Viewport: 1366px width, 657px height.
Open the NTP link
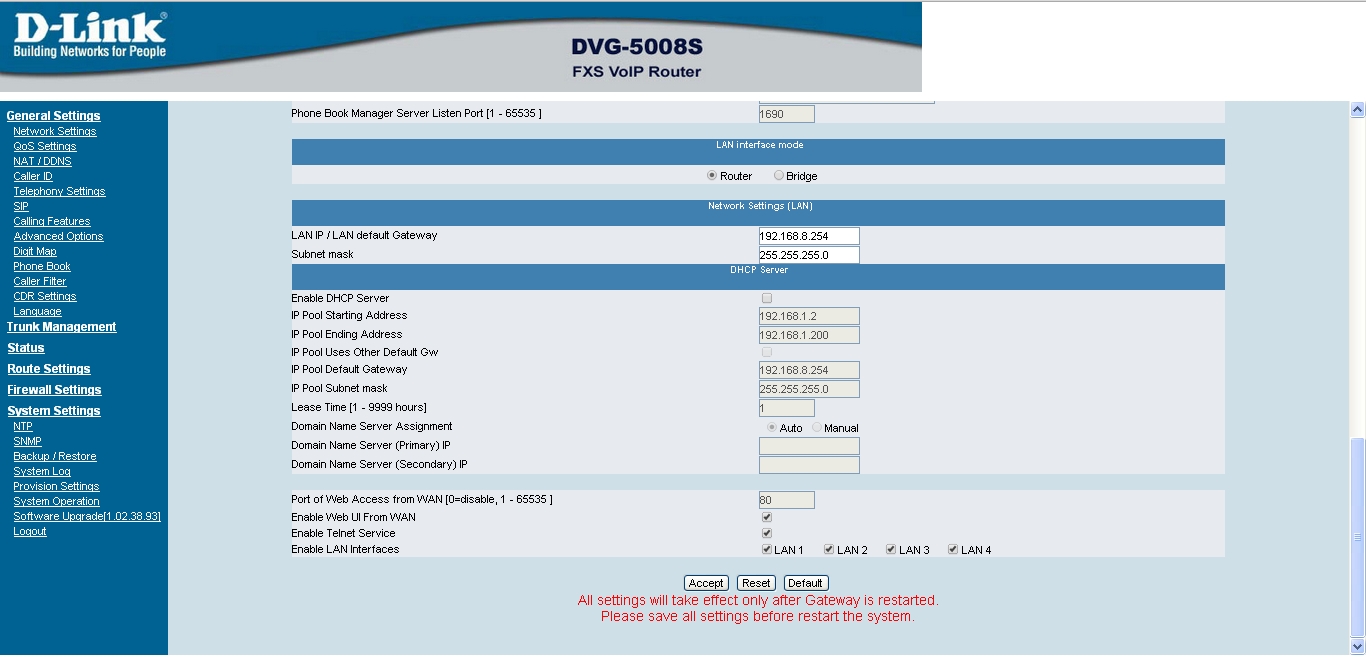23,426
